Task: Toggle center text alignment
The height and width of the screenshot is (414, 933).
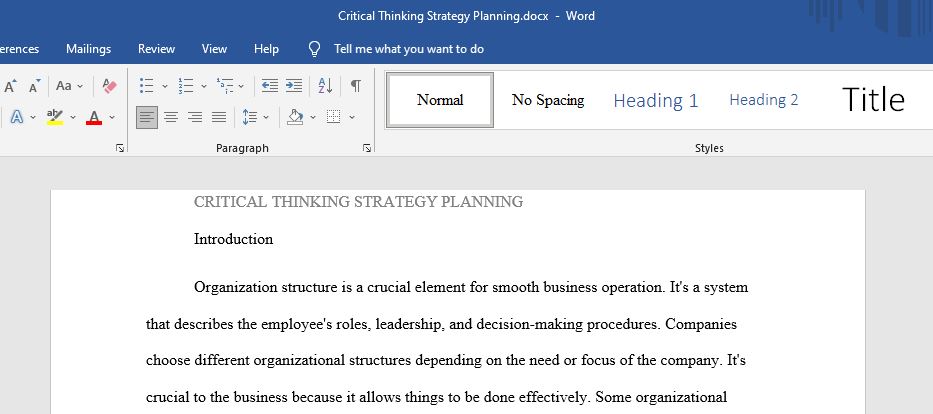Action: [171, 117]
